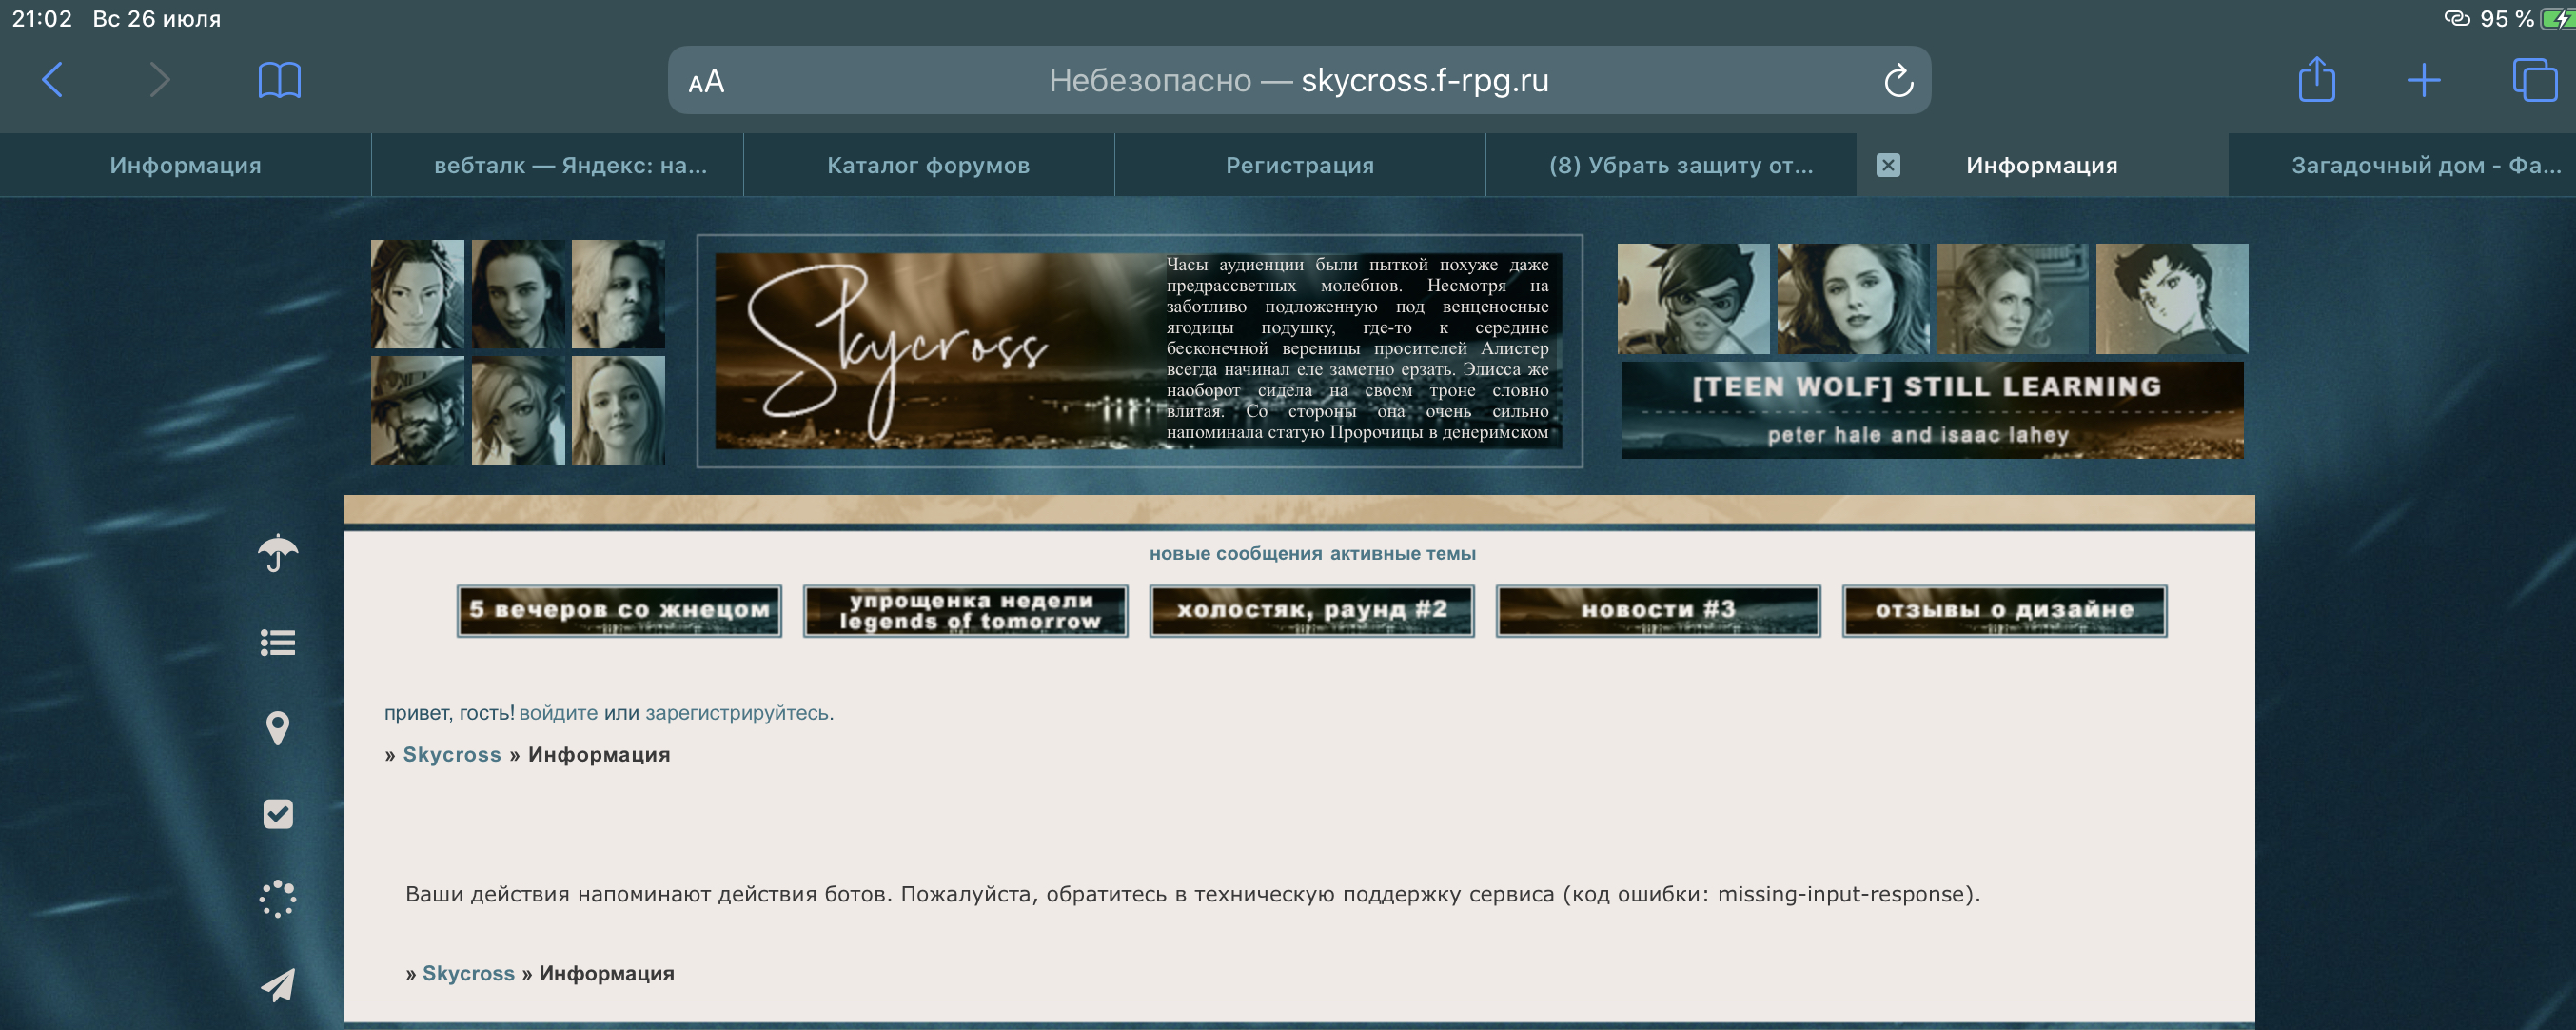Select the checkmark icon in the sidebar
This screenshot has height=1030, width=2576.
pos(277,814)
